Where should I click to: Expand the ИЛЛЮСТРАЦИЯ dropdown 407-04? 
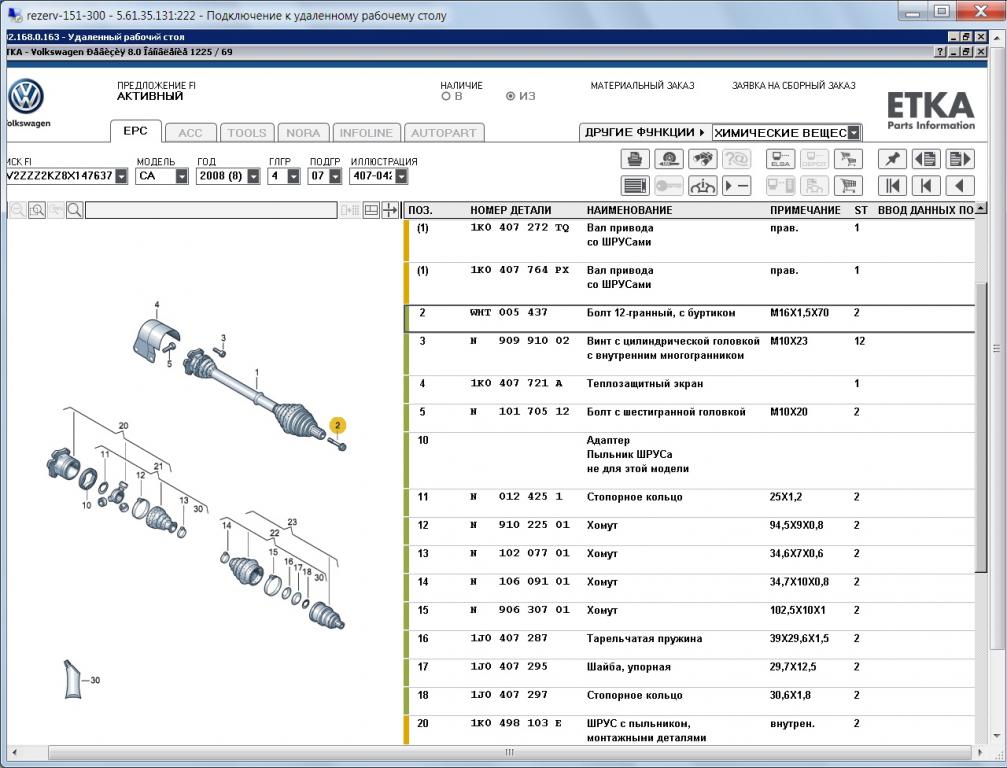[x=401, y=176]
